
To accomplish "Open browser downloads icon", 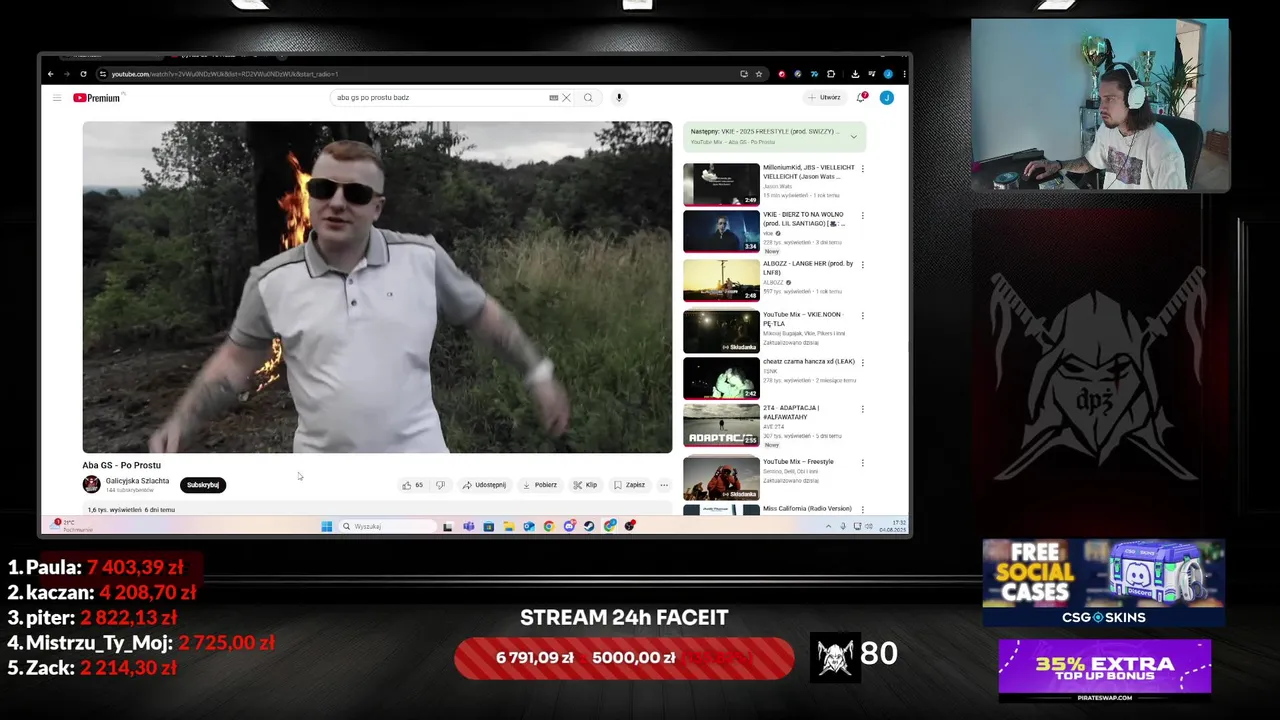I will coord(855,74).
